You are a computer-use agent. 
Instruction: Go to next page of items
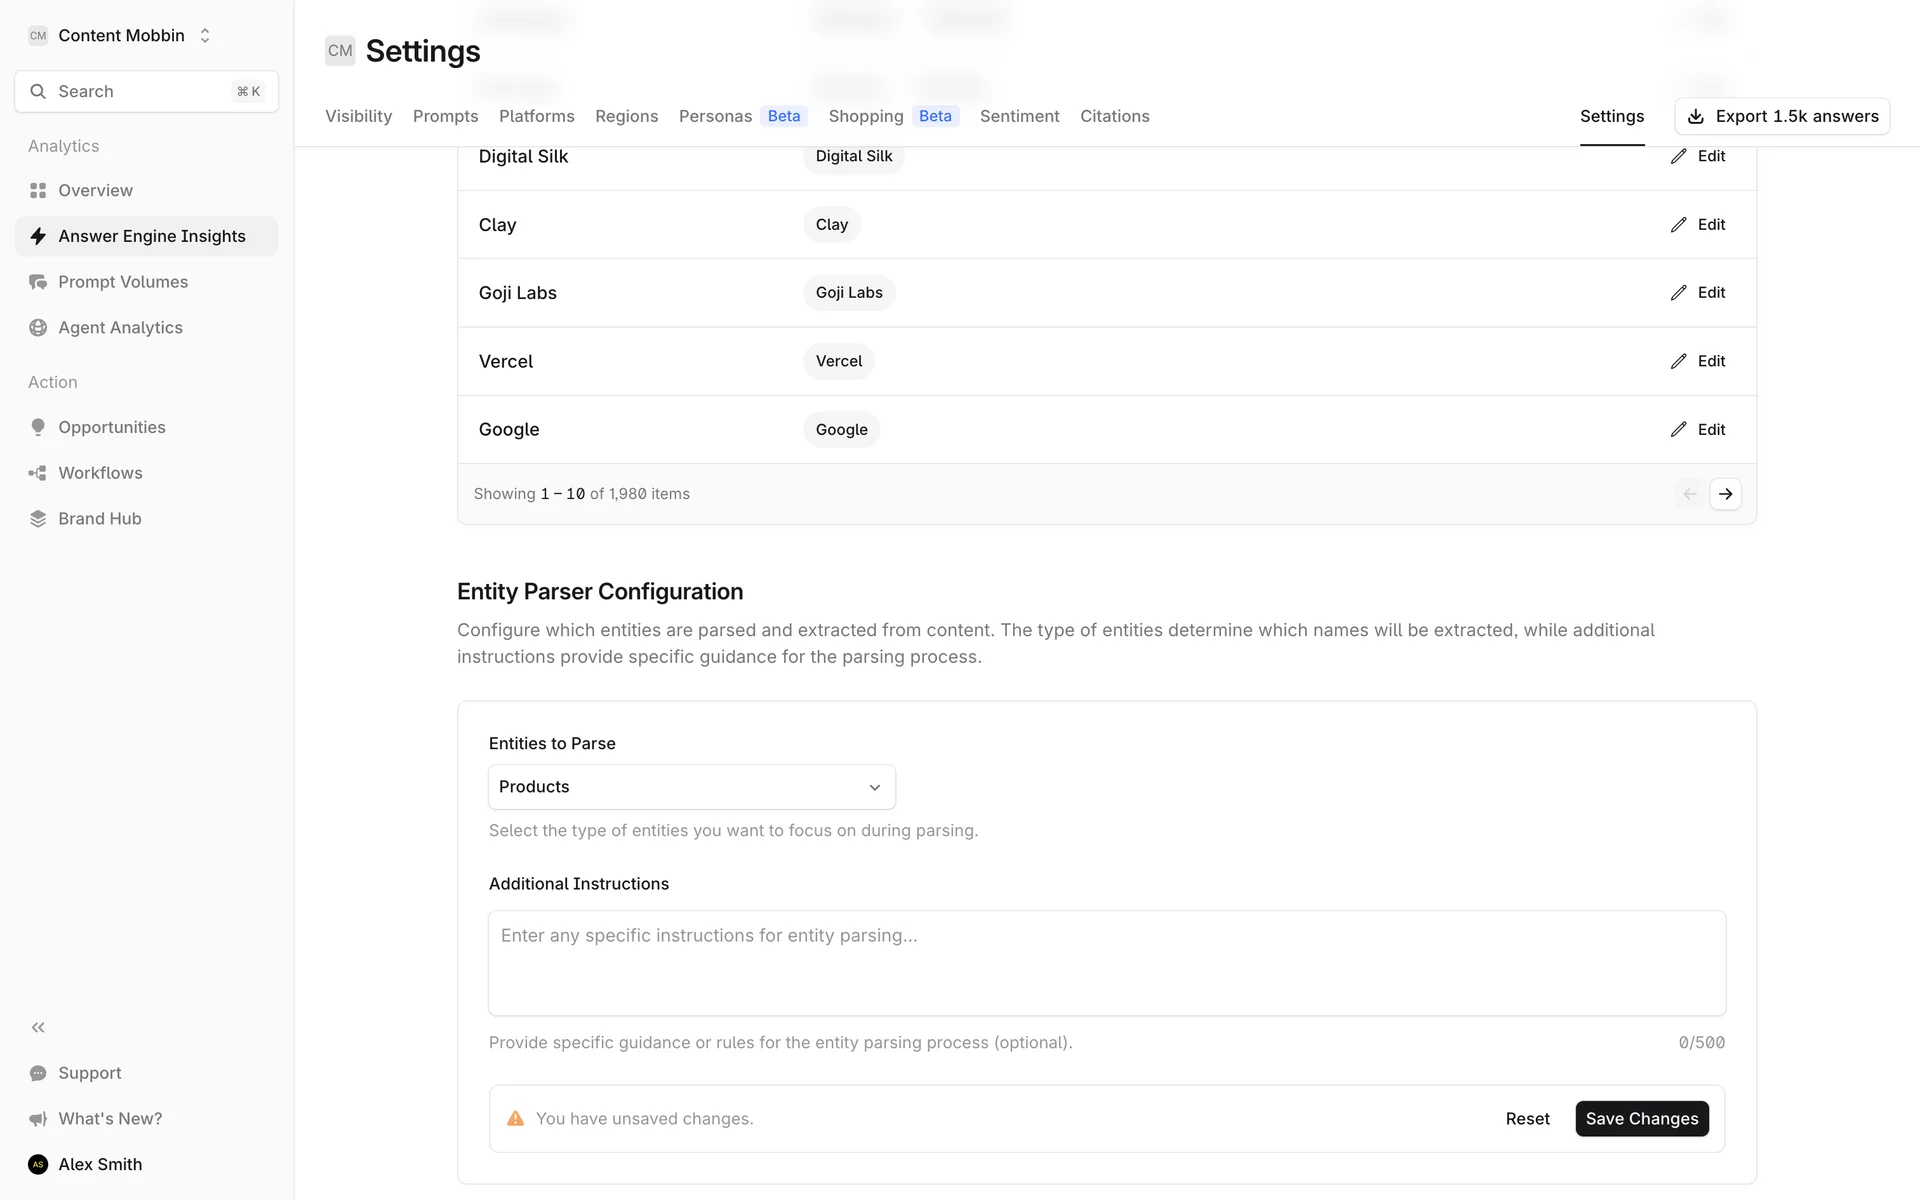[1725, 494]
